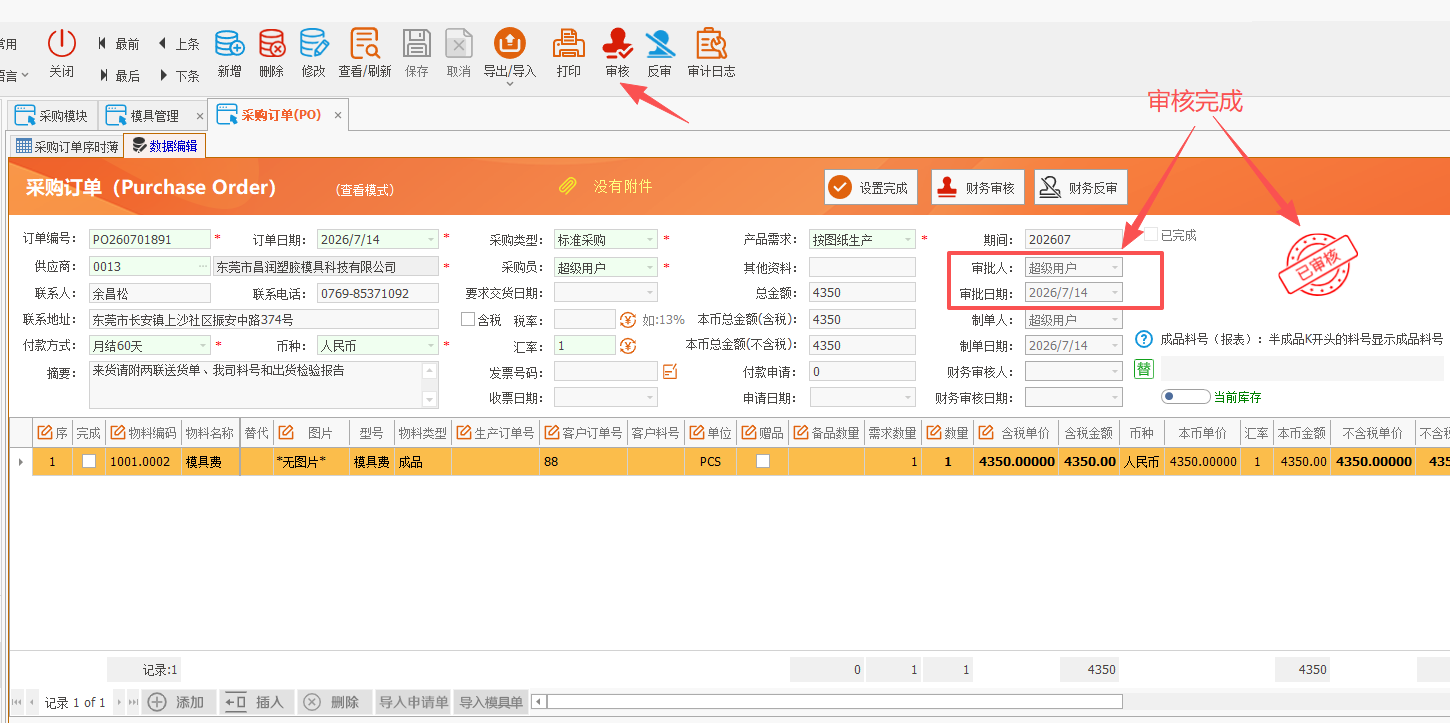This screenshot has width=1450, height=723.
Task: Close the 采购订单(PO) tab
Action: click(x=338, y=116)
